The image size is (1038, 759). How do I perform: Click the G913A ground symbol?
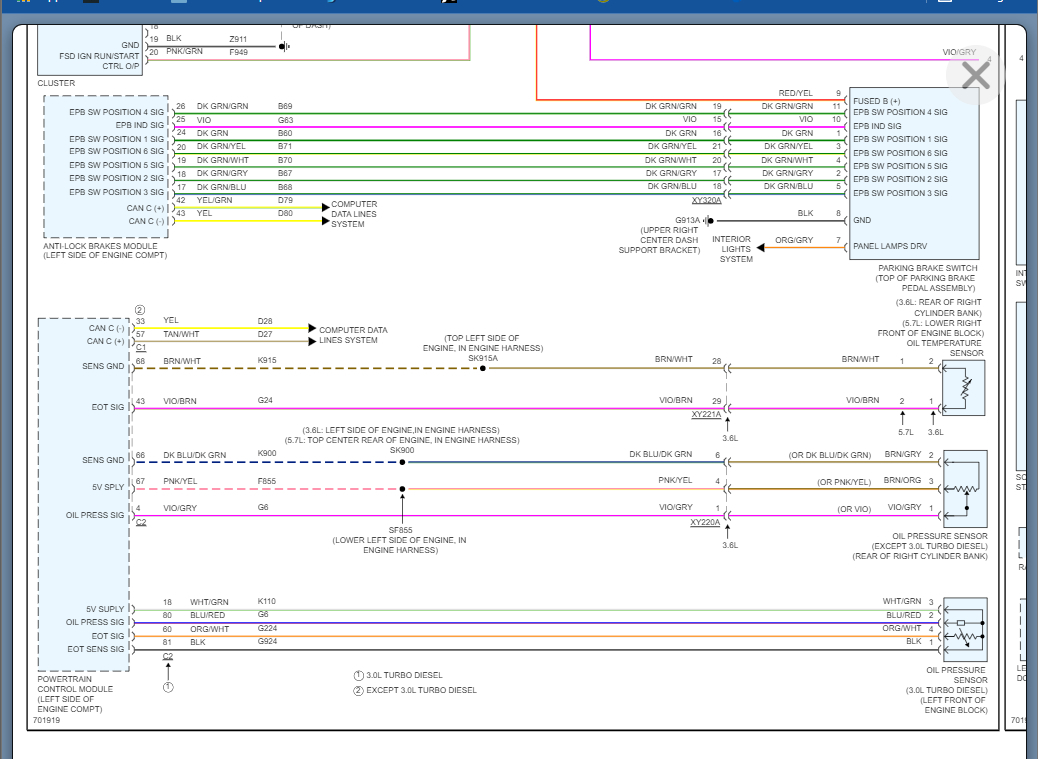point(707,220)
